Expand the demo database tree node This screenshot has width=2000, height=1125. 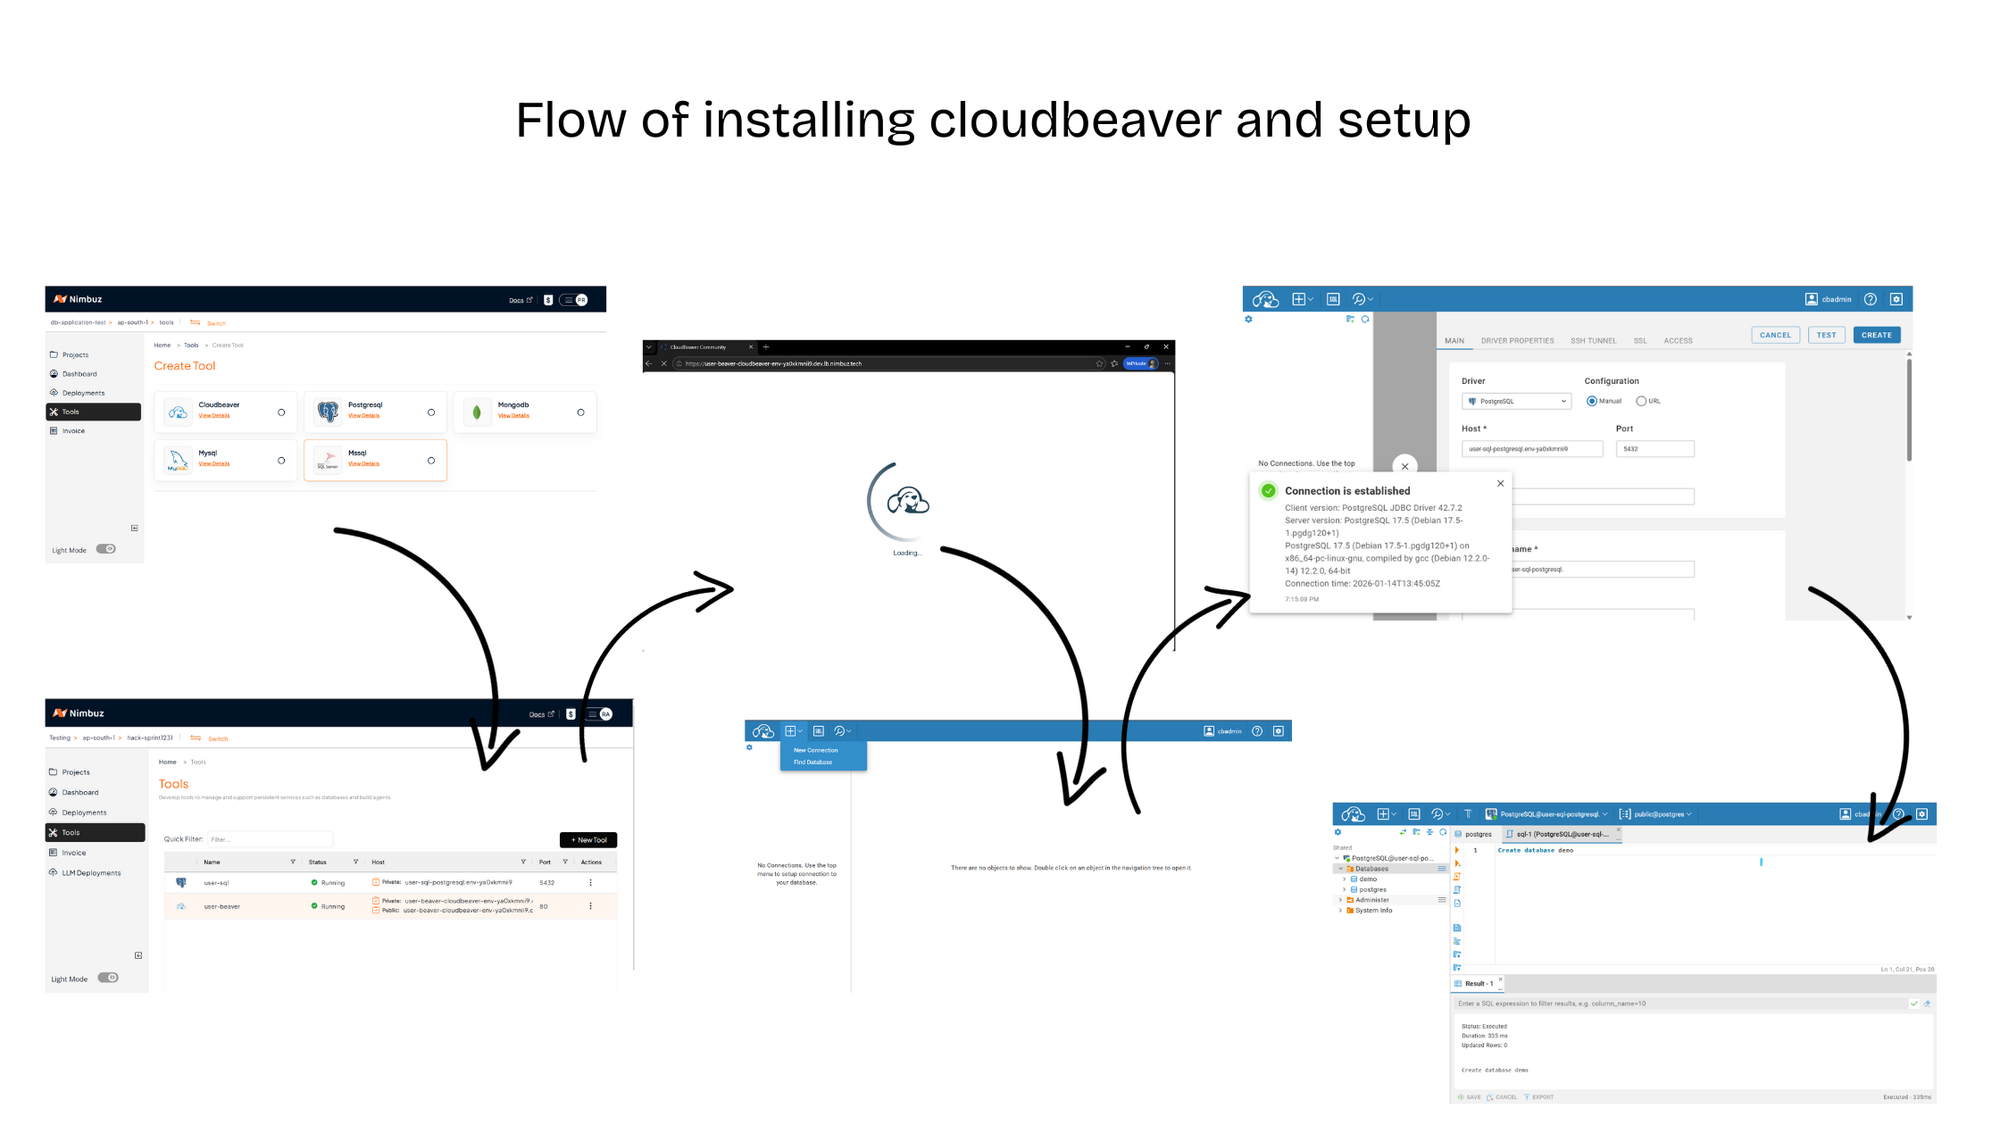1345,879
